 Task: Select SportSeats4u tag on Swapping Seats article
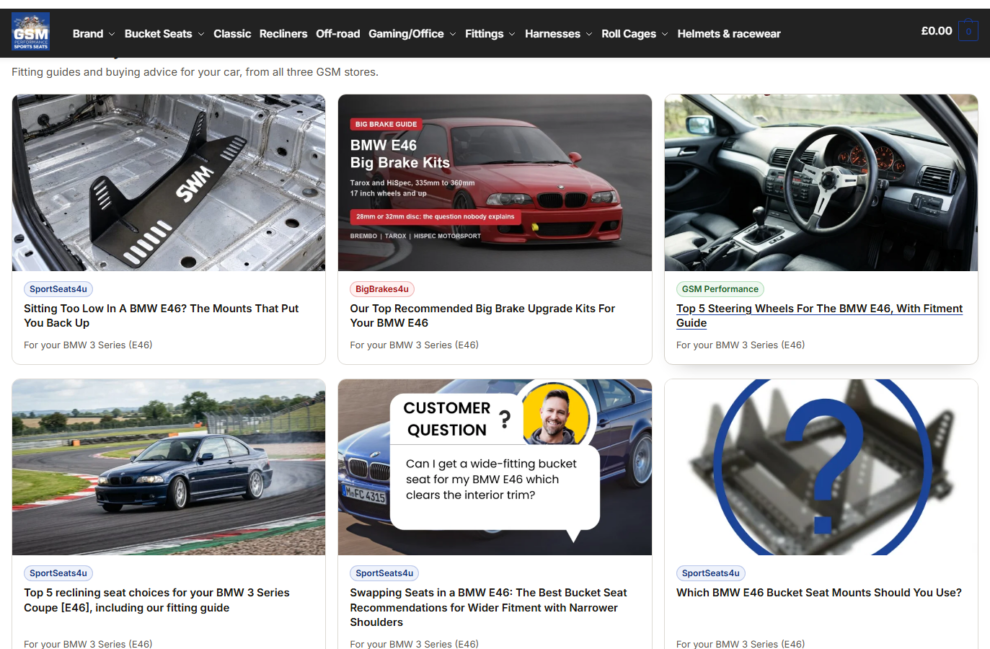coord(384,573)
